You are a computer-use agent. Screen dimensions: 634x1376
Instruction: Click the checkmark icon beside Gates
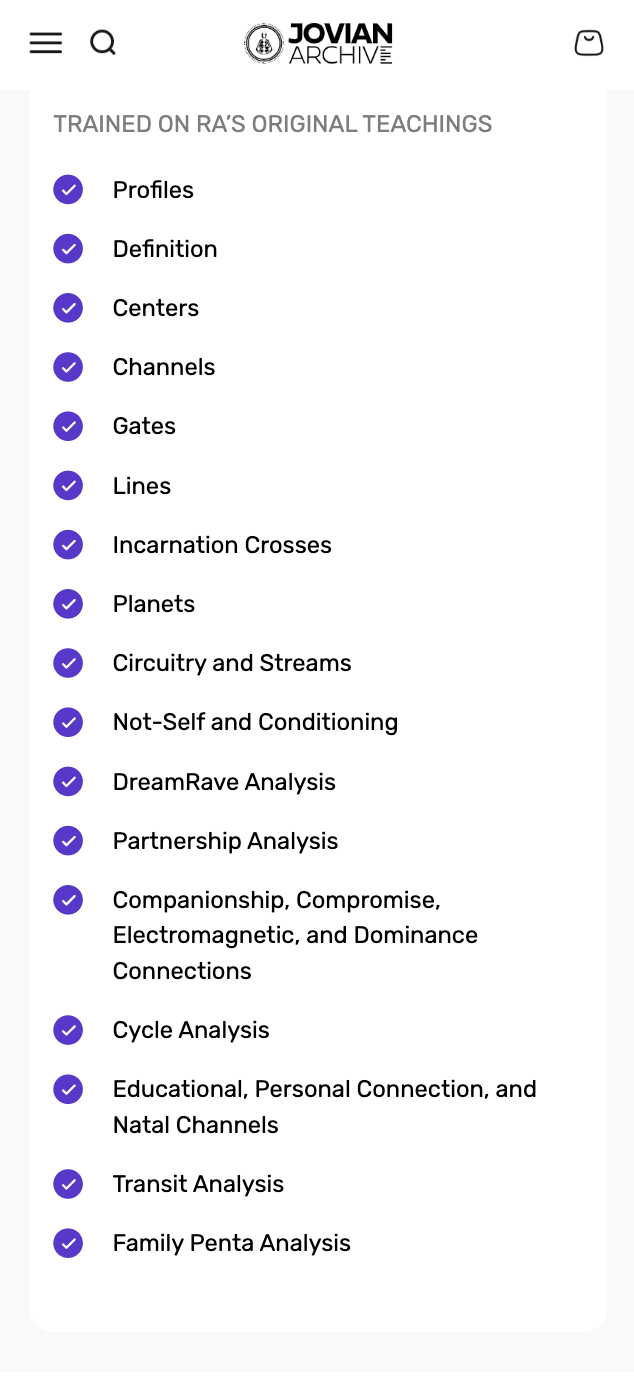tap(68, 426)
